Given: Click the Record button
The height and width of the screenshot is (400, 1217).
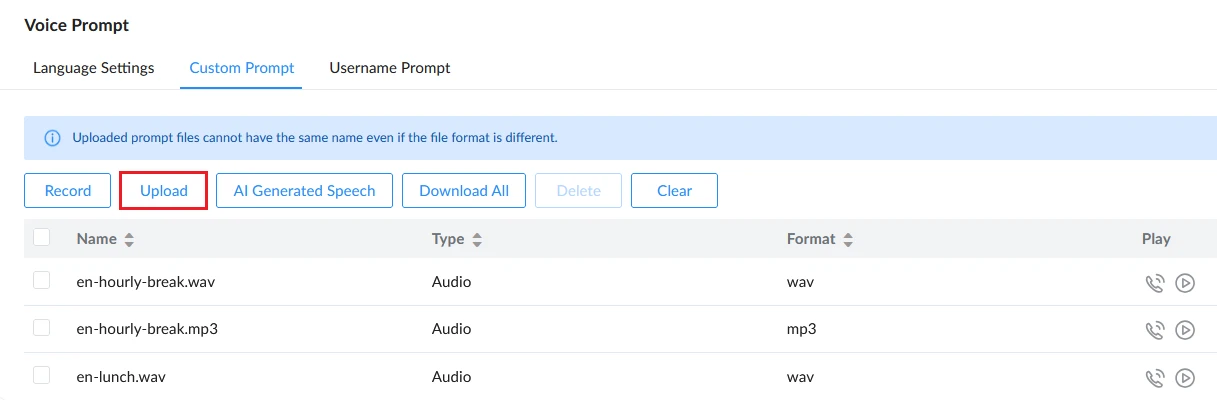Looking at the screenshot, I should pyautogui.click(x=68, y=190).
